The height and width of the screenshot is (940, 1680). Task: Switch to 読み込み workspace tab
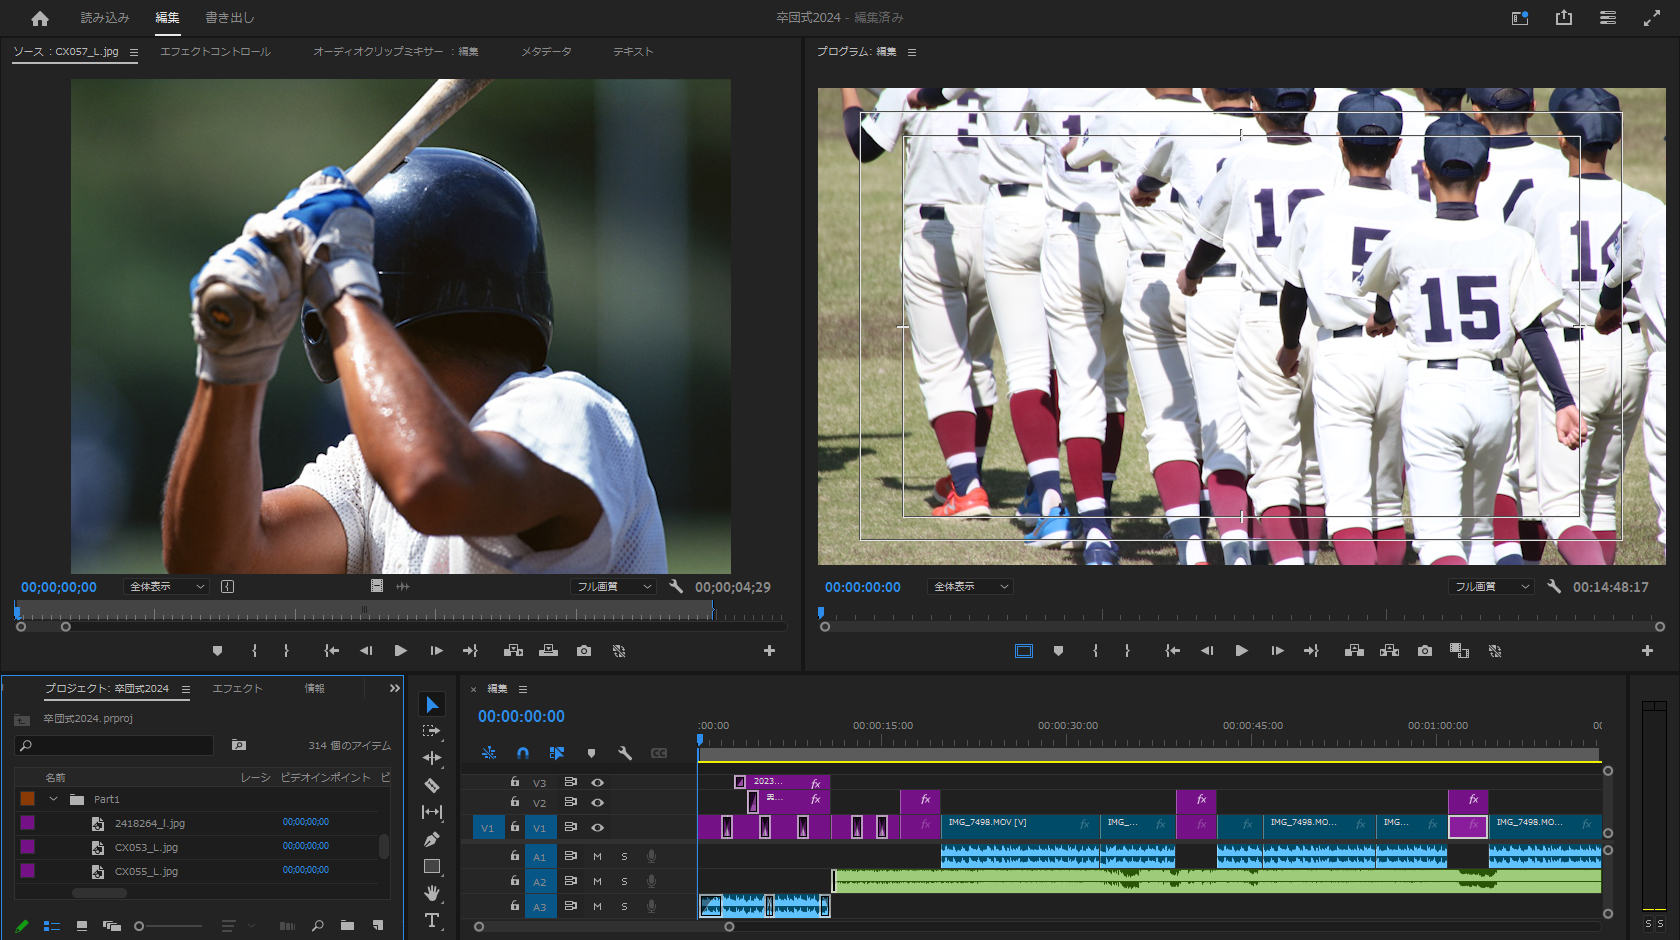click(x=105, y=18)
